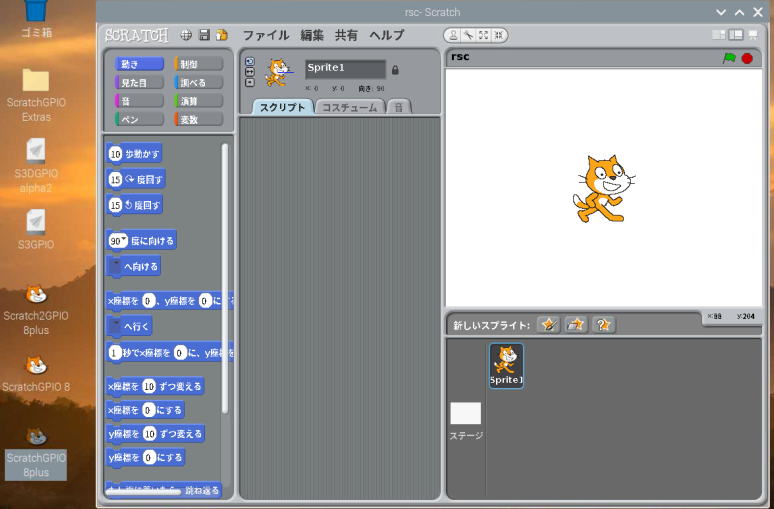The width and height of the screenshot is (774, 509).
Task: Switch to full stage view mode
Action: pos(736,35)
